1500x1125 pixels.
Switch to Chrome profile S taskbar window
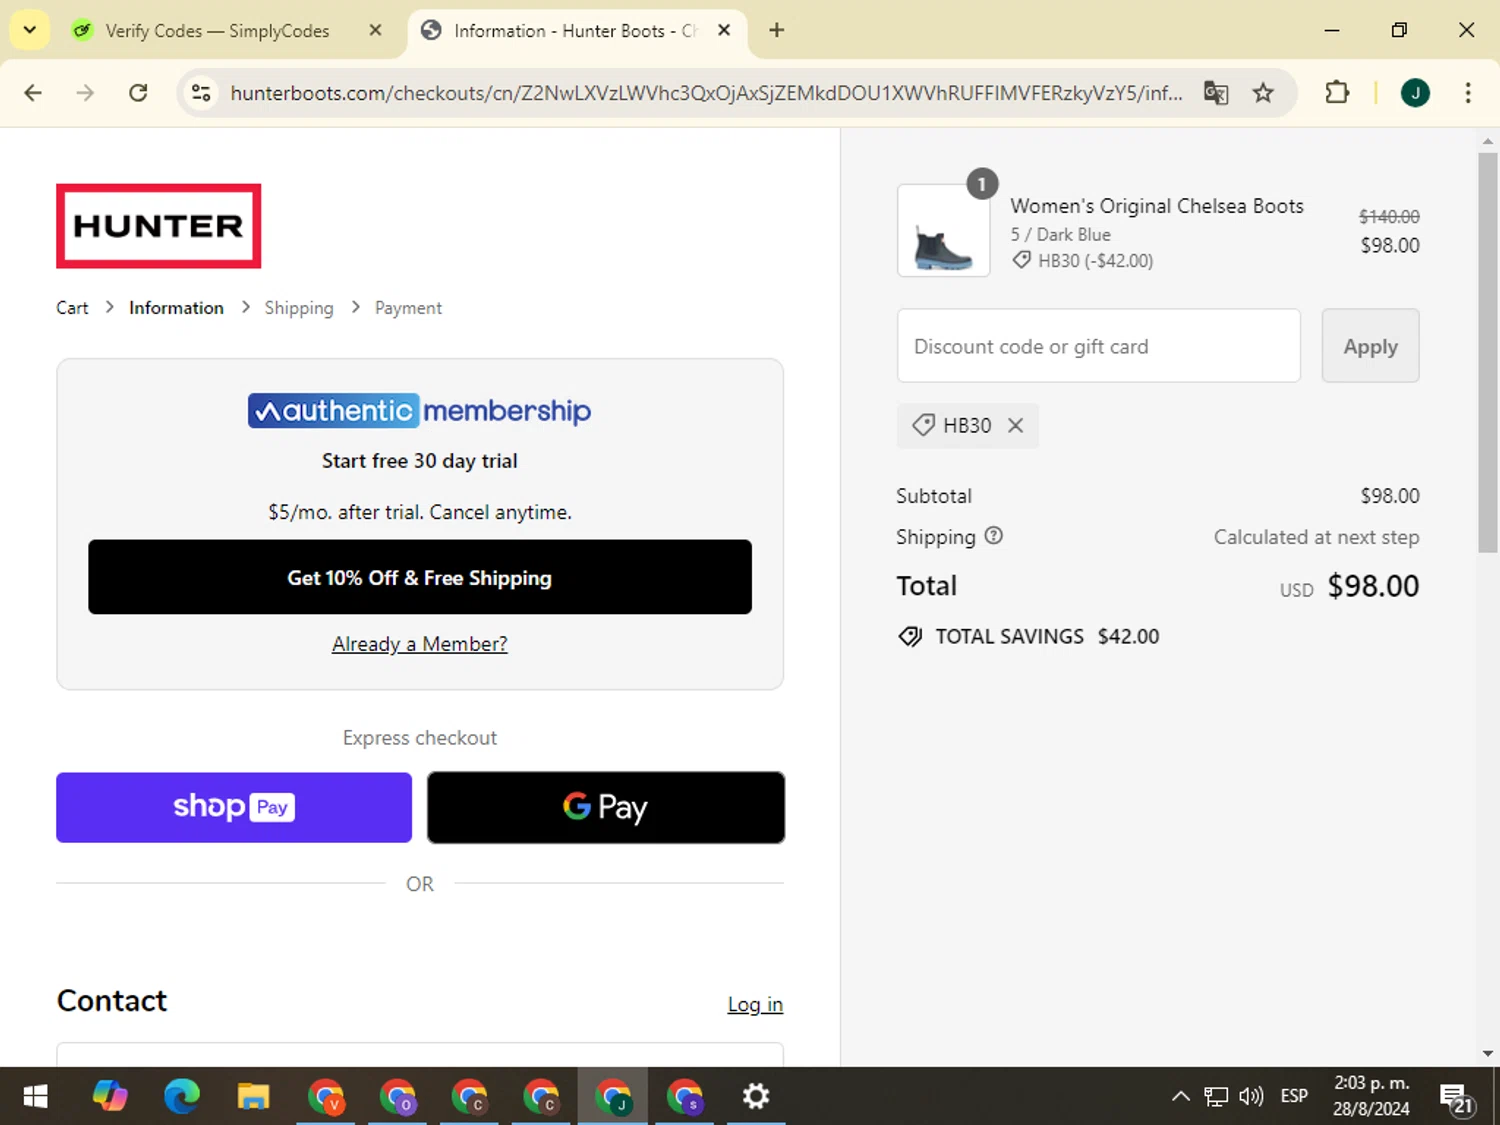(685, 1096)
